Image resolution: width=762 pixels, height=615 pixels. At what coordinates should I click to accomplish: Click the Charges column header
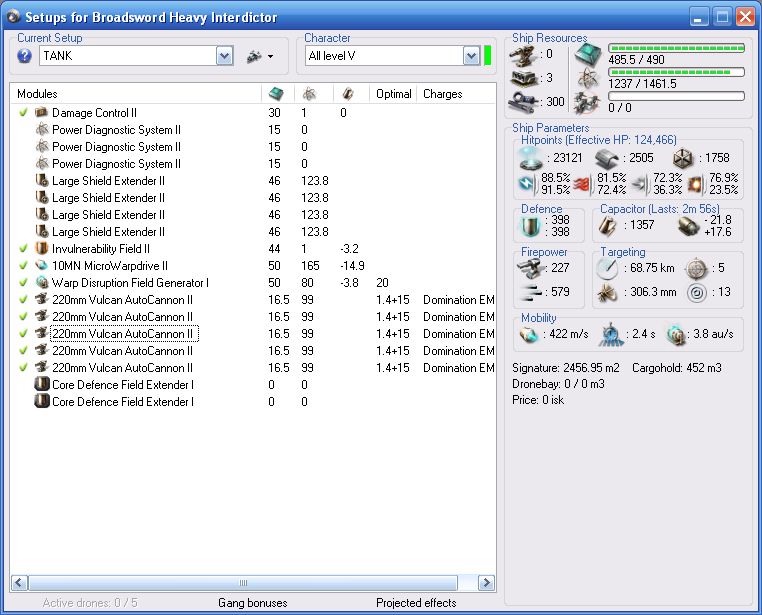[442, 94]
